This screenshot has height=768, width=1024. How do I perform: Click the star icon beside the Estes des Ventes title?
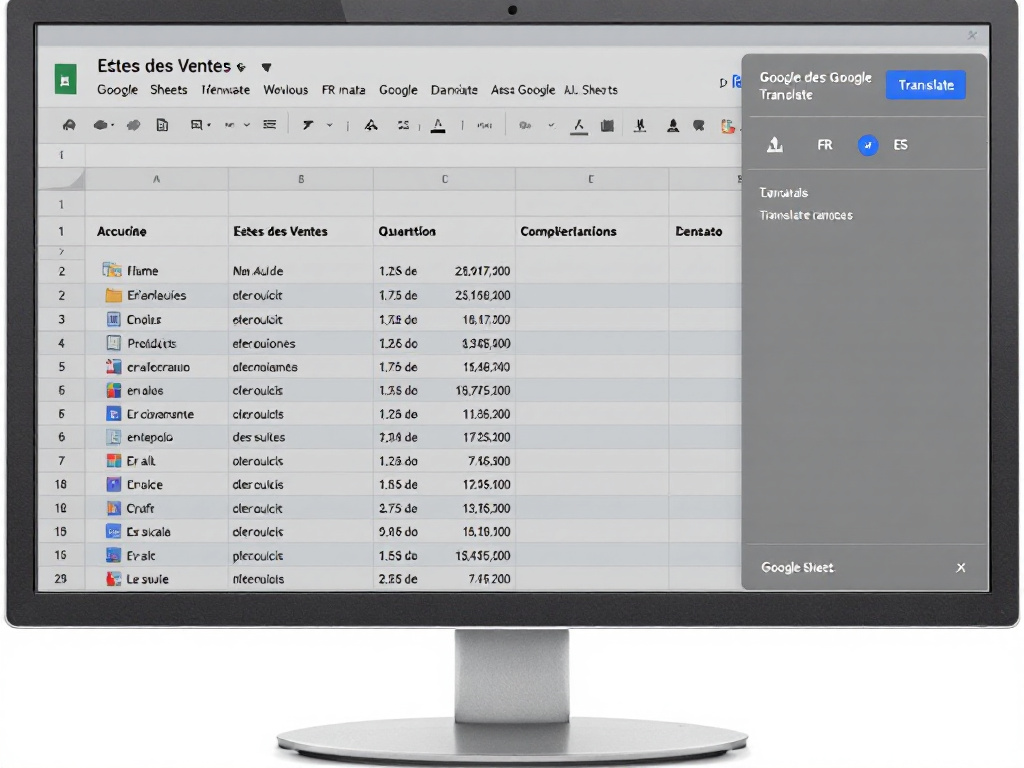242,67
